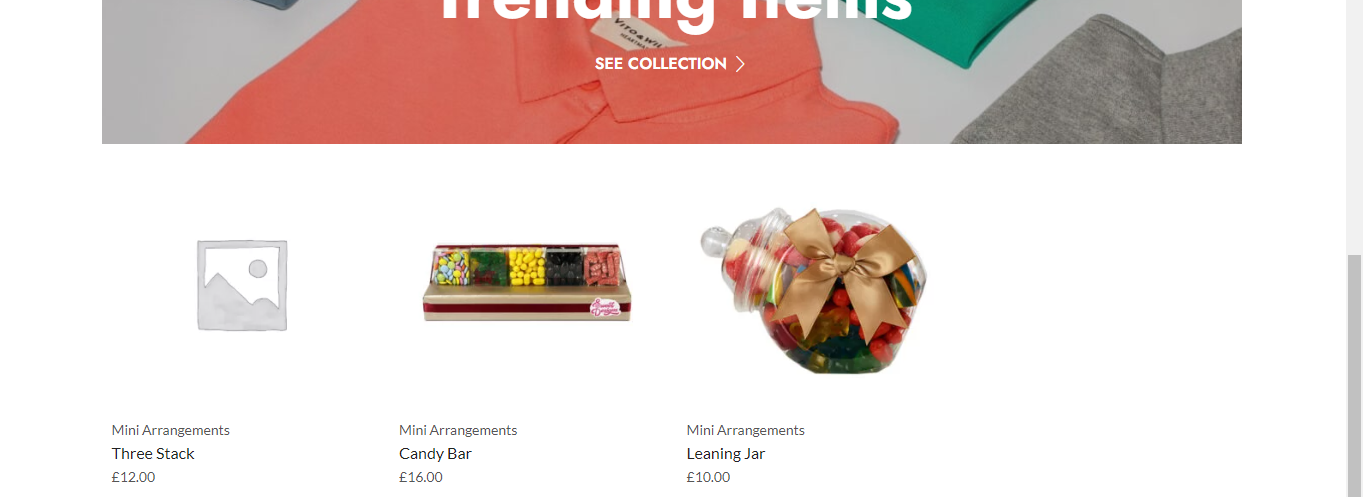Open Mini Arrangements category above Leaning Jar
Screen dimensions: 1363x497
[746, 430]
